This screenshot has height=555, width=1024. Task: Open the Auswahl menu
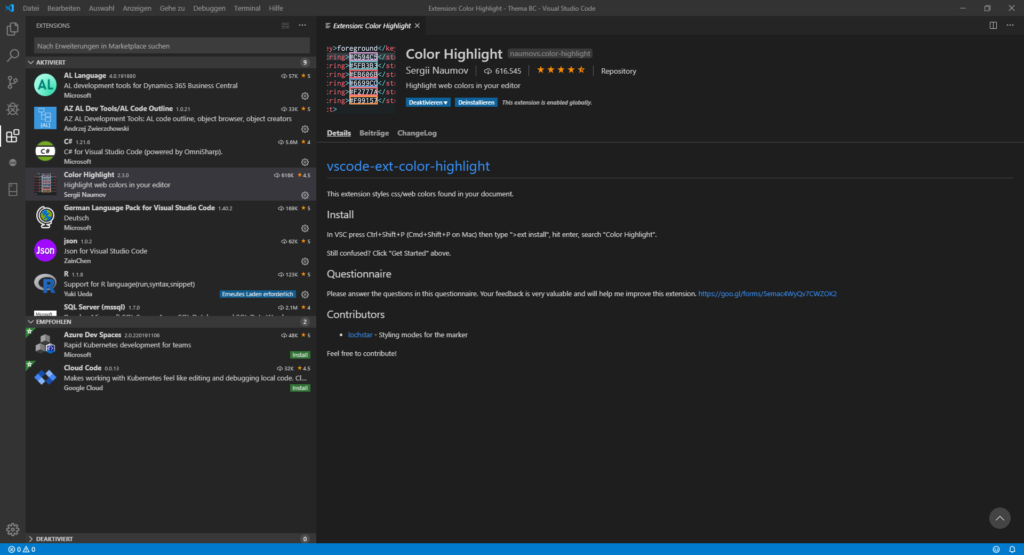[x=101, y=8]
